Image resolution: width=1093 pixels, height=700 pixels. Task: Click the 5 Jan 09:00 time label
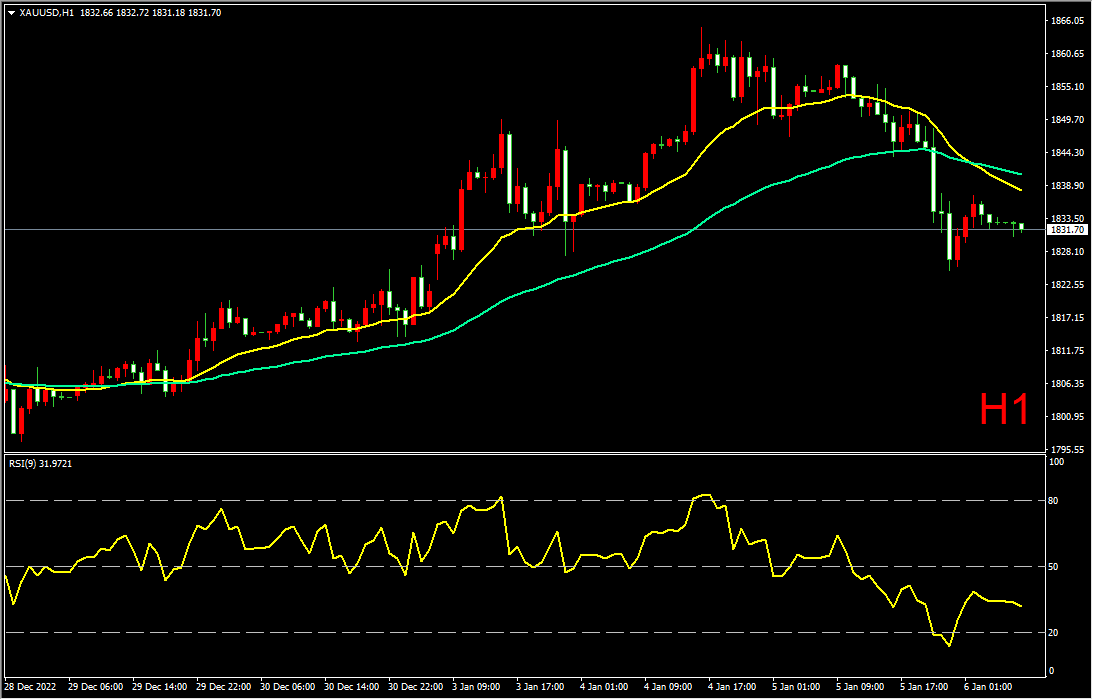(861, 687)
